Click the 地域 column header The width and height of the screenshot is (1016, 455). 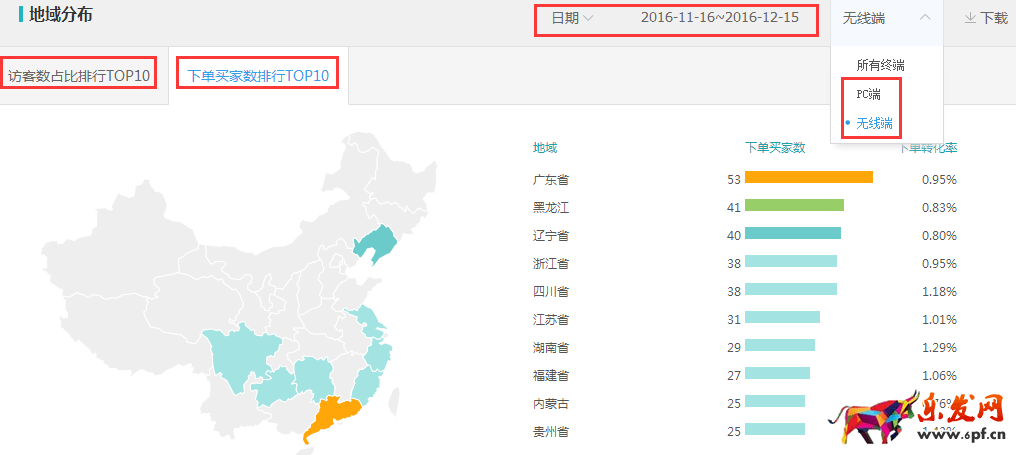(545, 148)
